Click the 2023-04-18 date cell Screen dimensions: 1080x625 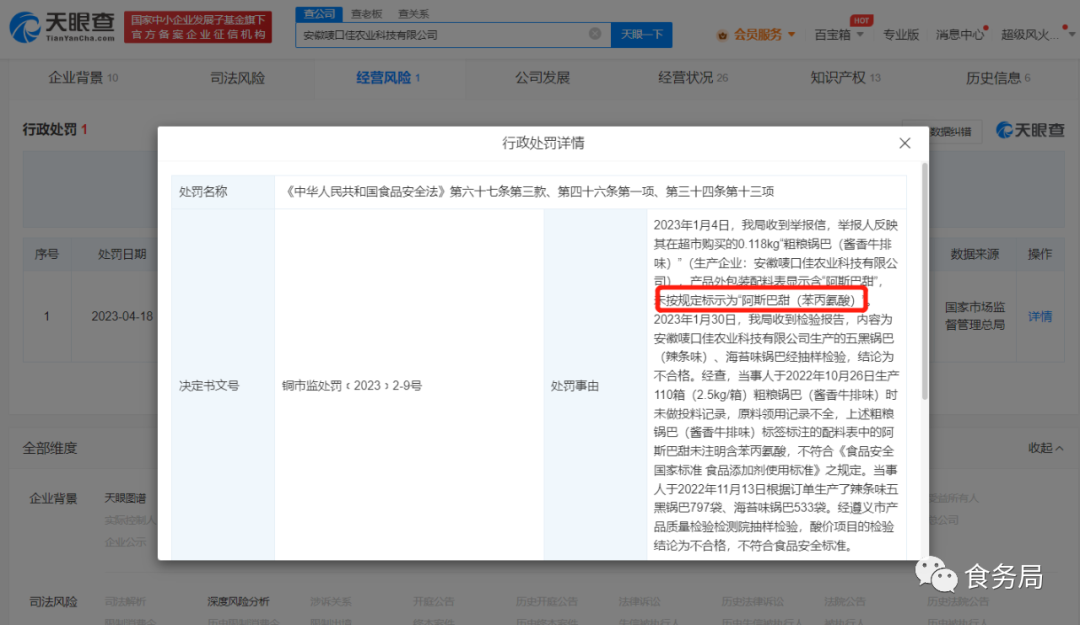point(122,316)
